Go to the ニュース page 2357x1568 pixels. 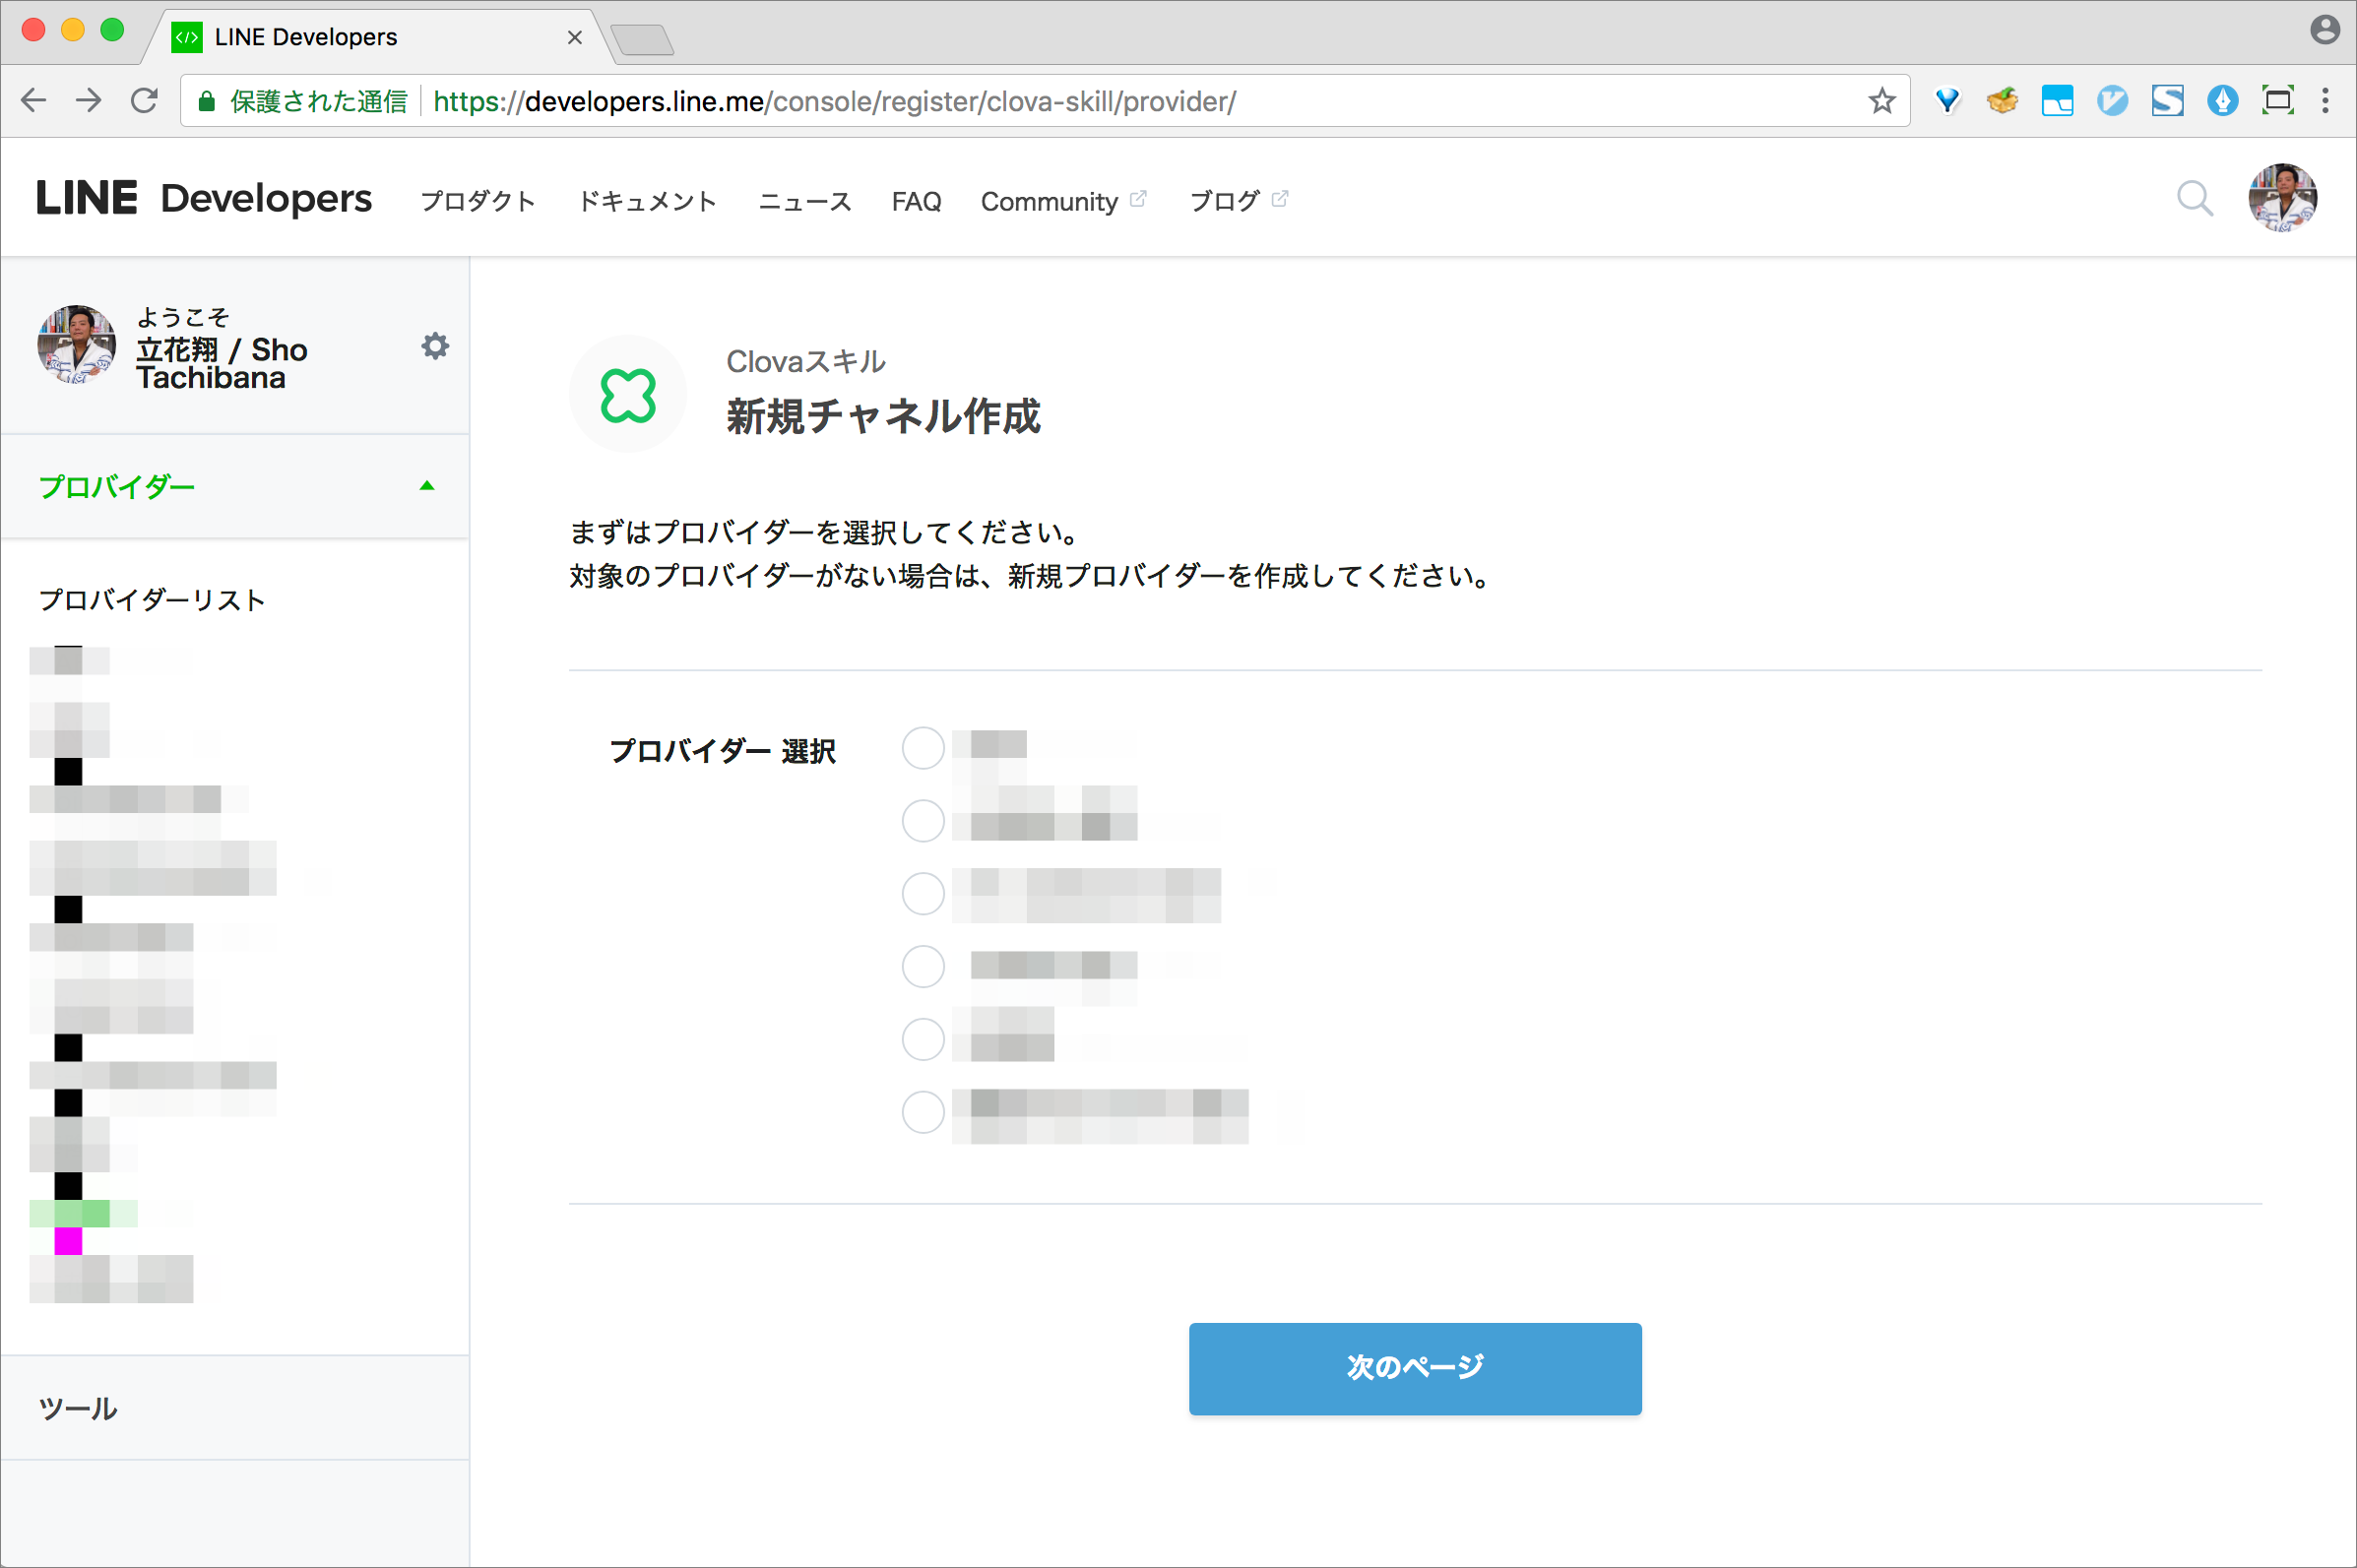pos(805,201)
